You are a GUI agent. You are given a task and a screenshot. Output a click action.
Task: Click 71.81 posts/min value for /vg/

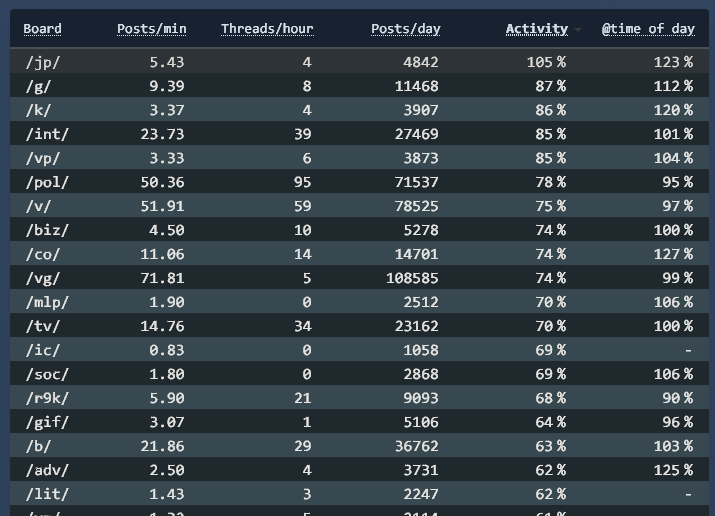[162, 278]
